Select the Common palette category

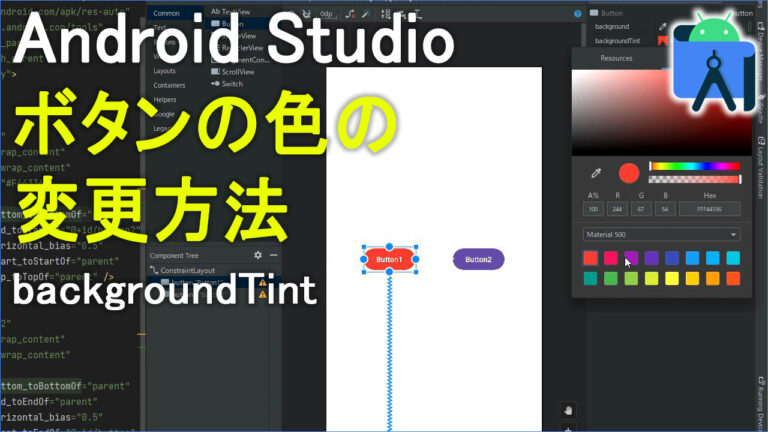167,13
